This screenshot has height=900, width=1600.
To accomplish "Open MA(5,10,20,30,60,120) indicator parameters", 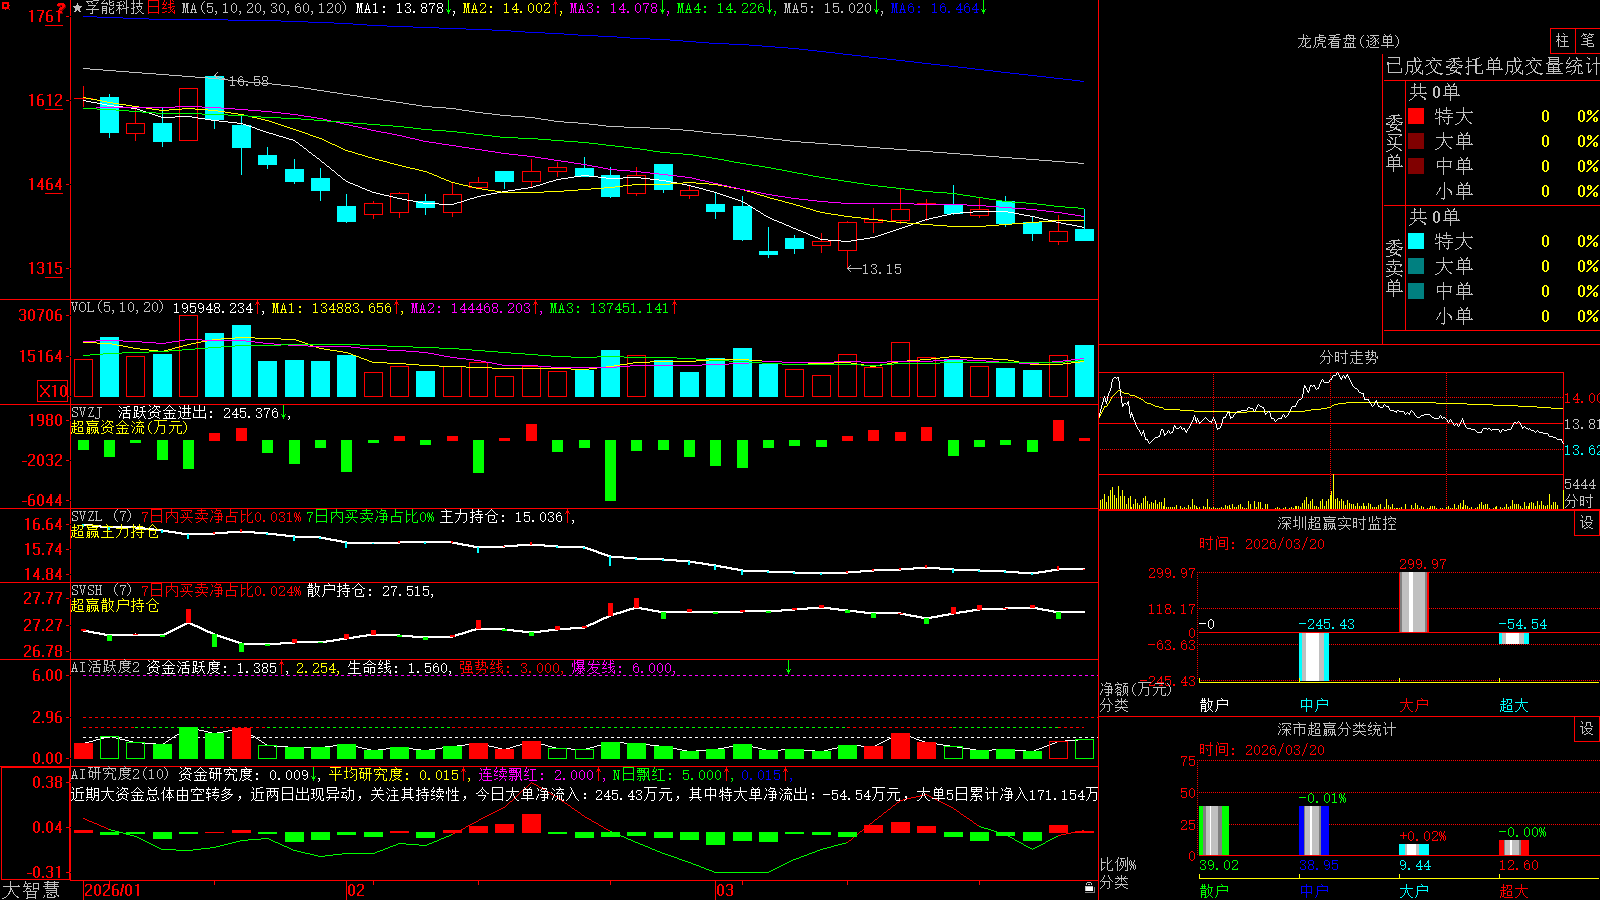I will click(x=264, y=8).
